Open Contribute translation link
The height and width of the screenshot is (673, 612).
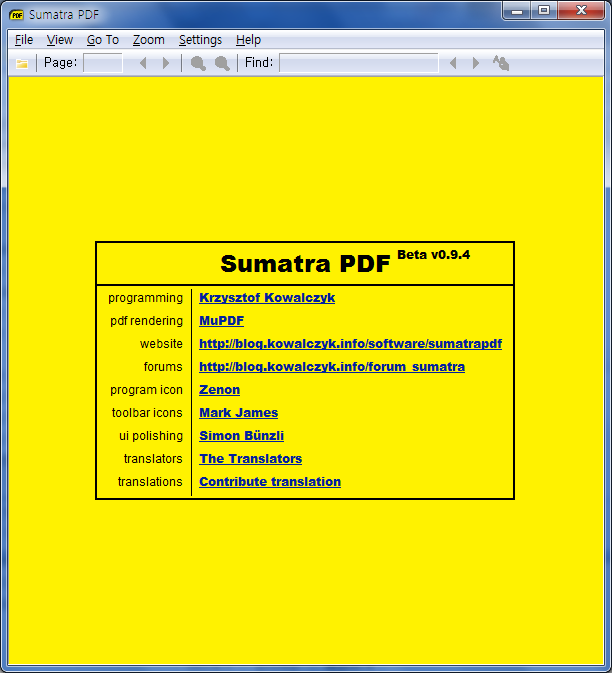[270, 482]
